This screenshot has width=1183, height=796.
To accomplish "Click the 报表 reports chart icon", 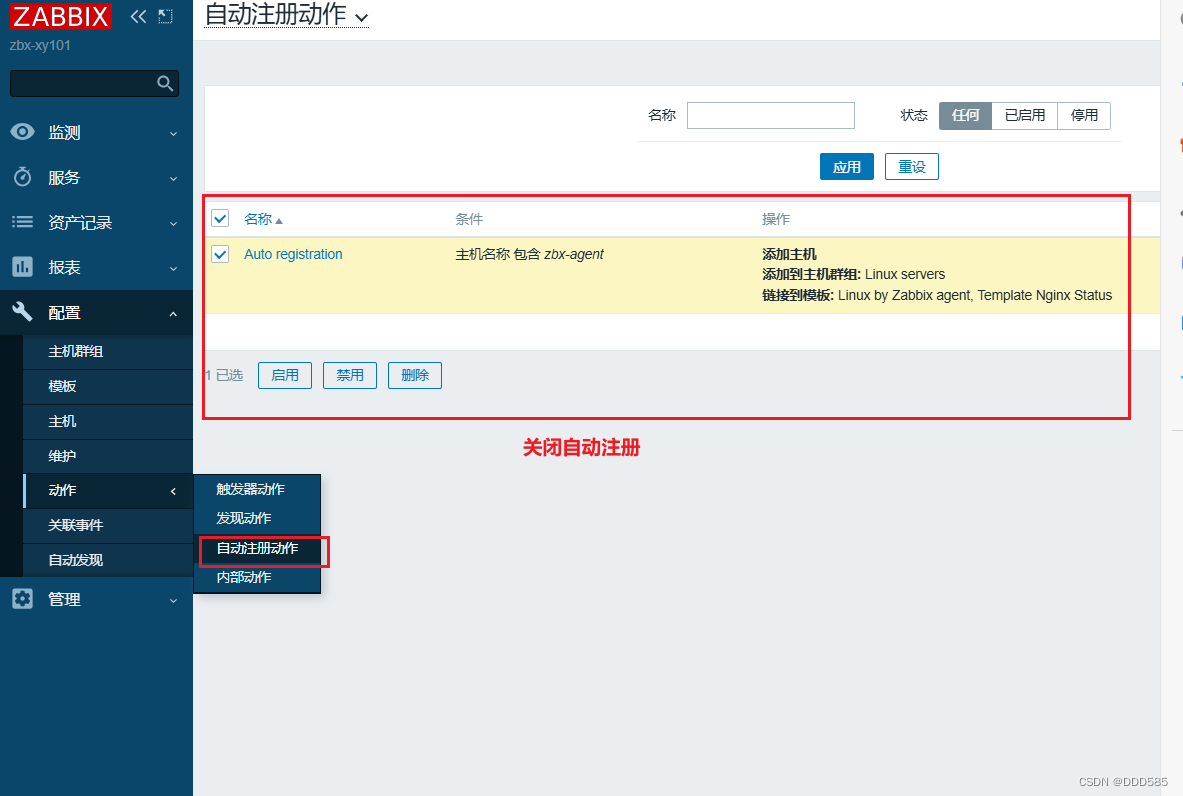I will tap(22, 267).
